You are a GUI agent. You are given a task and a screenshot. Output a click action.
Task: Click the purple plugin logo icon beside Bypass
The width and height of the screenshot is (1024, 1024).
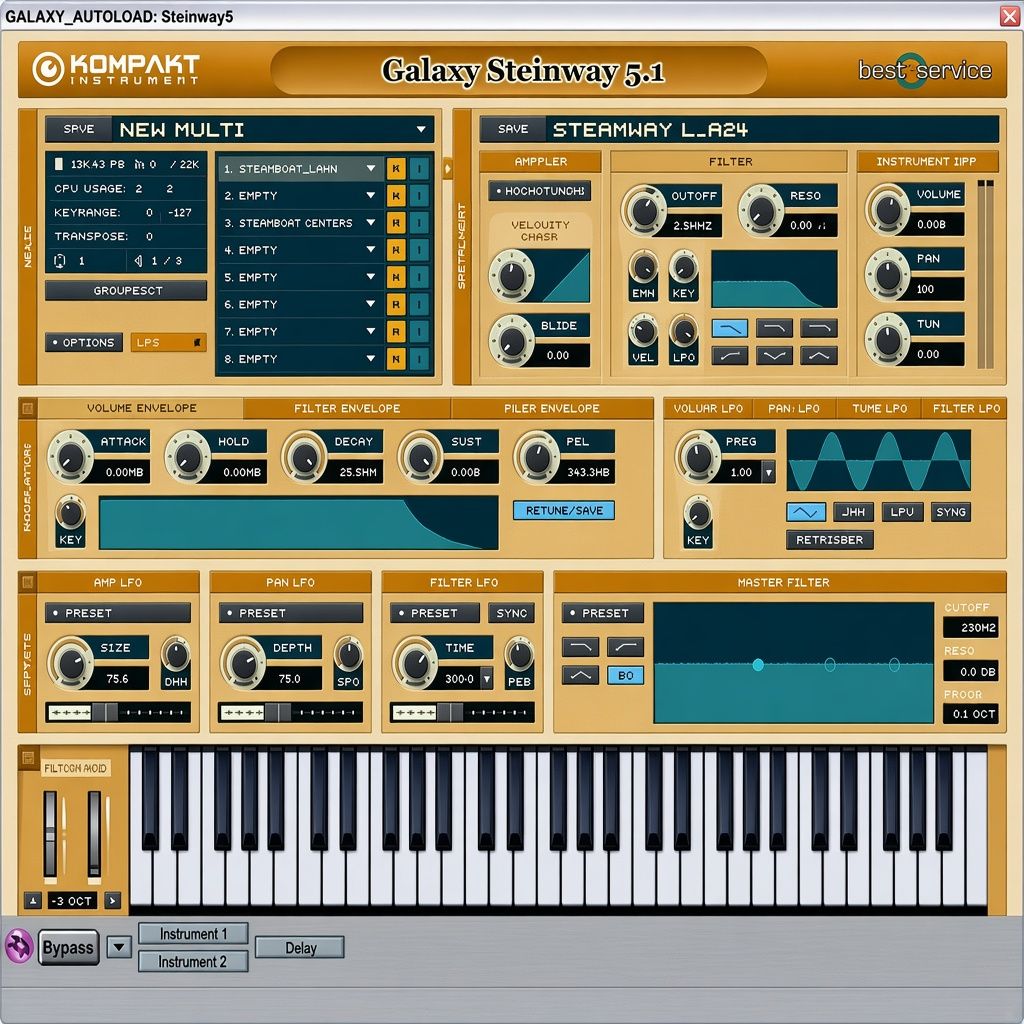[x=18, y=945]
